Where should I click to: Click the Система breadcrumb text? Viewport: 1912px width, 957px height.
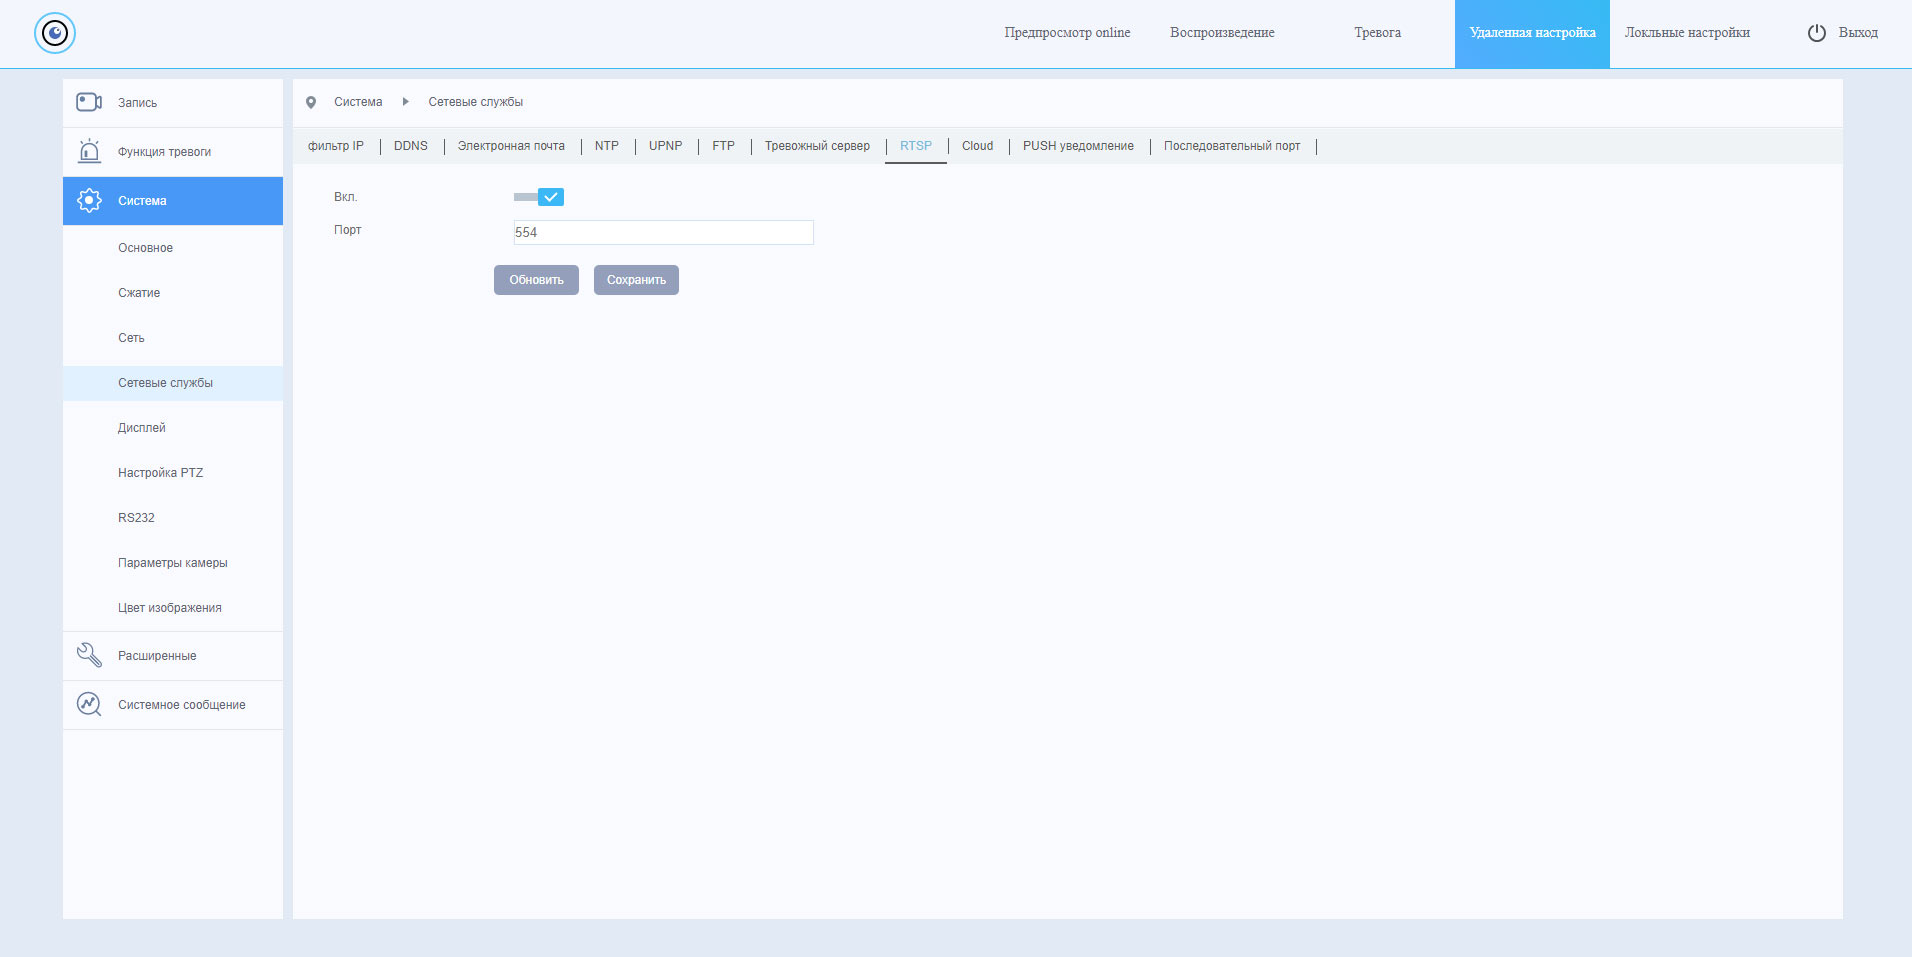[358, 102]
